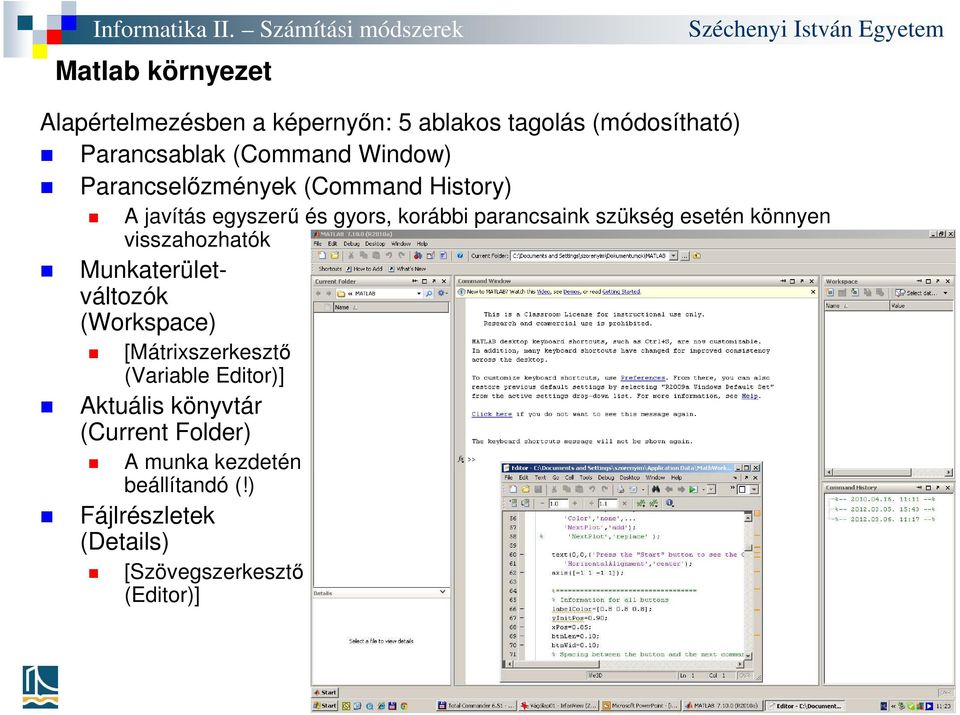Open layout dropdown at Editor toolbar right end
The width and height of the screenshot is (960, 715).
click(754, 489)
